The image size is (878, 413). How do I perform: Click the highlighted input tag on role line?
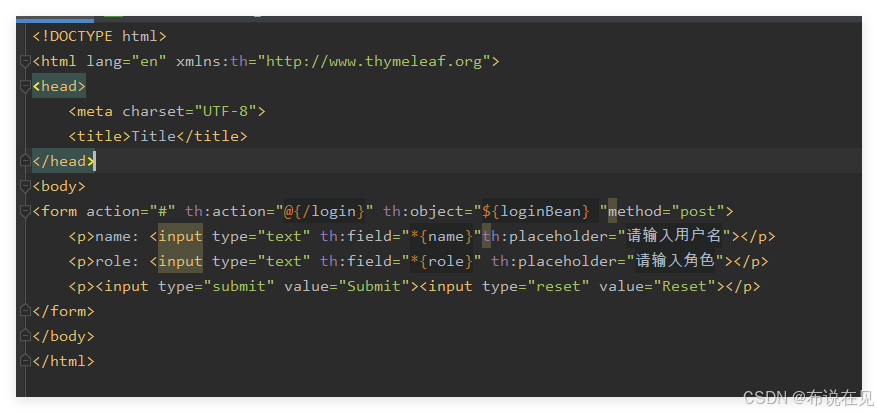coord(180,261)
